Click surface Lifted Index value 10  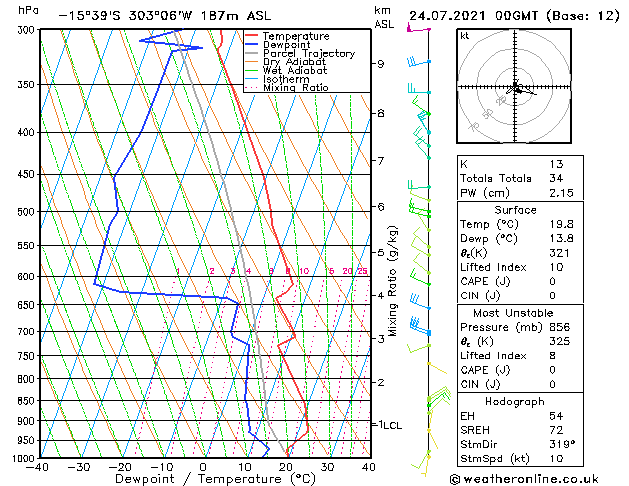point(556,267)
